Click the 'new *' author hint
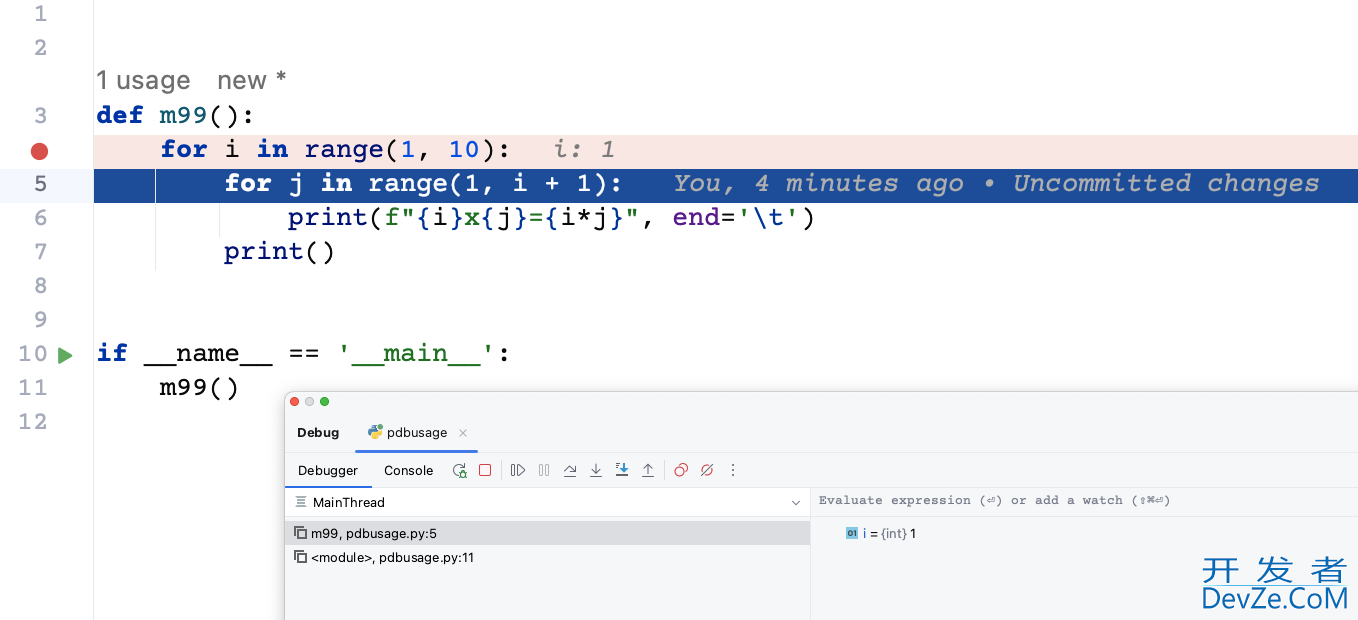Screen dimensions: 1358x620 pyautogui.click(x=252, y=81)
